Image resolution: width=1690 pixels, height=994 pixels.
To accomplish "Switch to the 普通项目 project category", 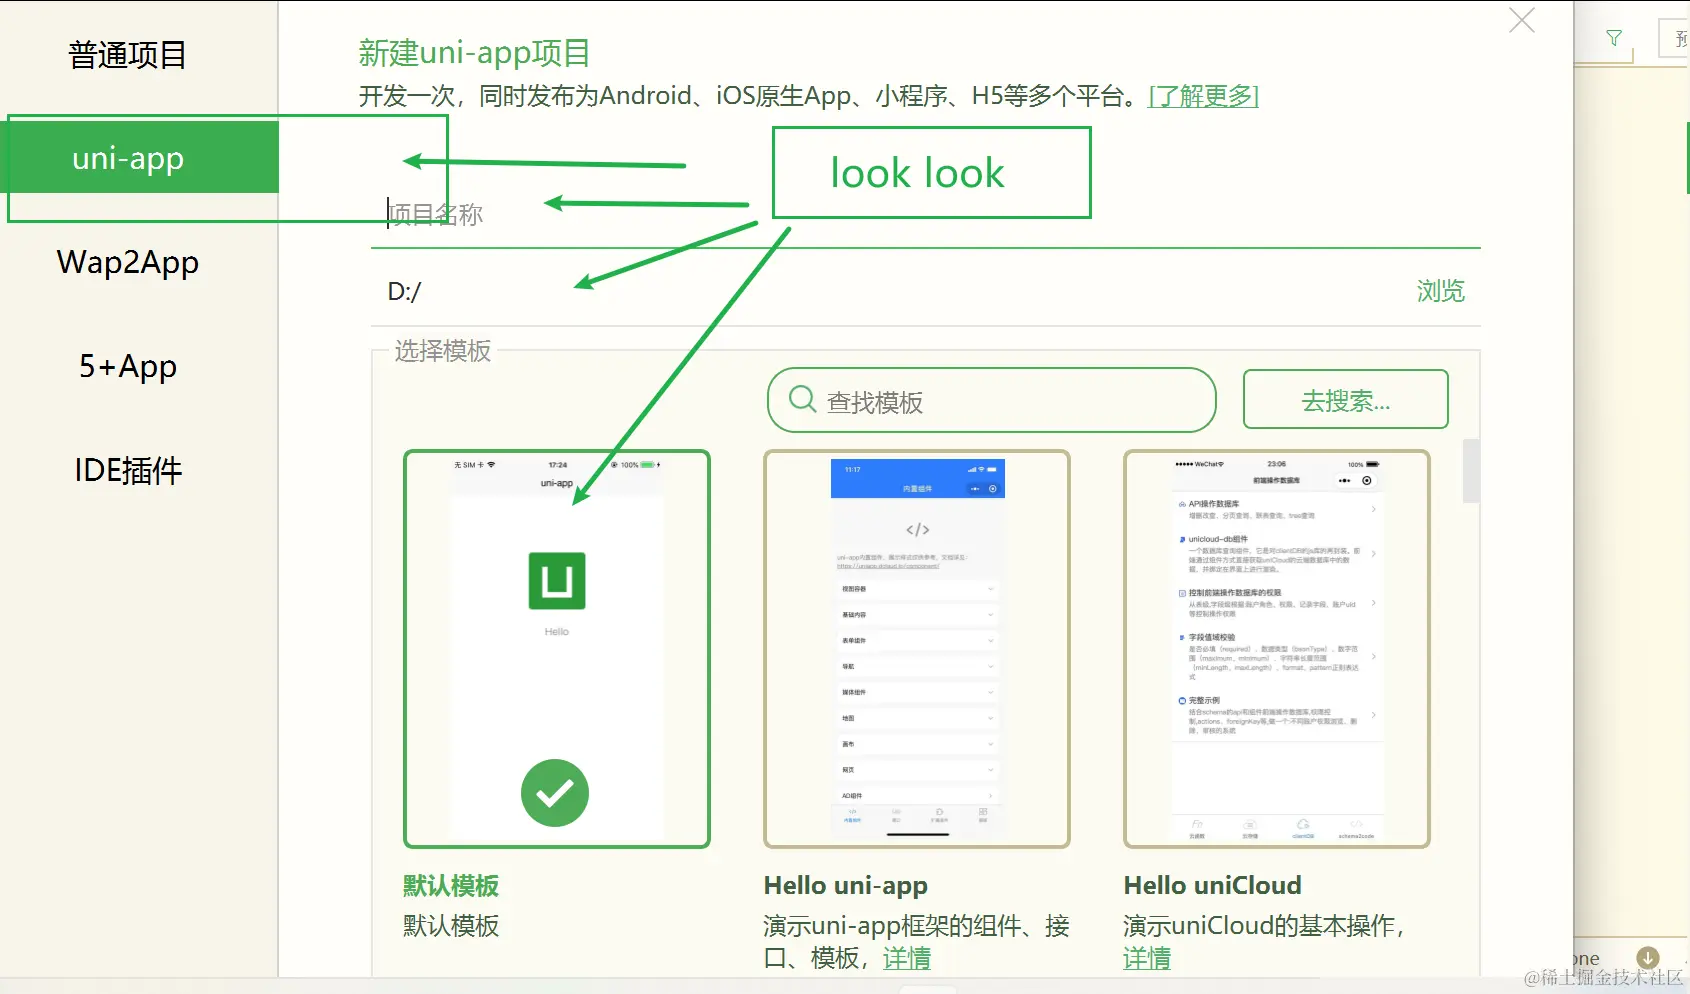I will 127,55.
